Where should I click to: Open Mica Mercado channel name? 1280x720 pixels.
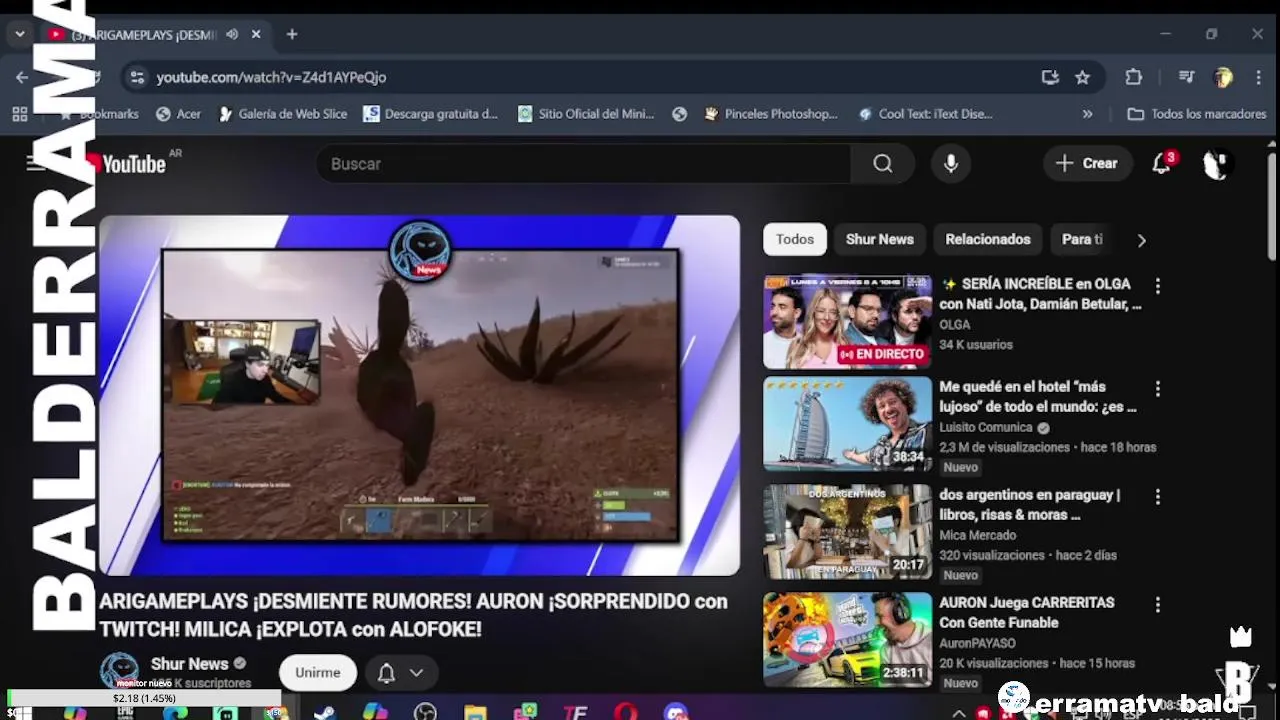(x=978, y=535)
